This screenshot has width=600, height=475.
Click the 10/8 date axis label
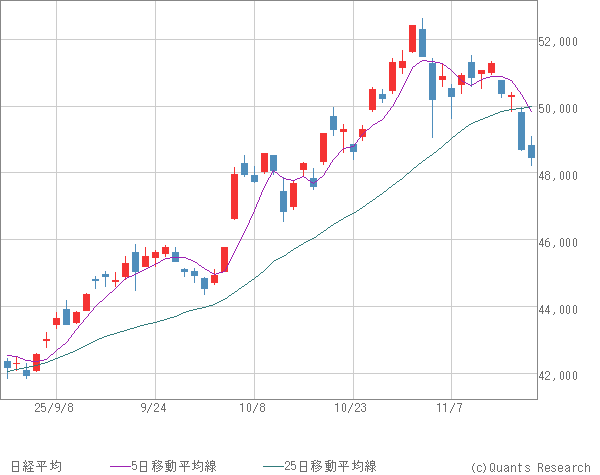pos(253,408)
